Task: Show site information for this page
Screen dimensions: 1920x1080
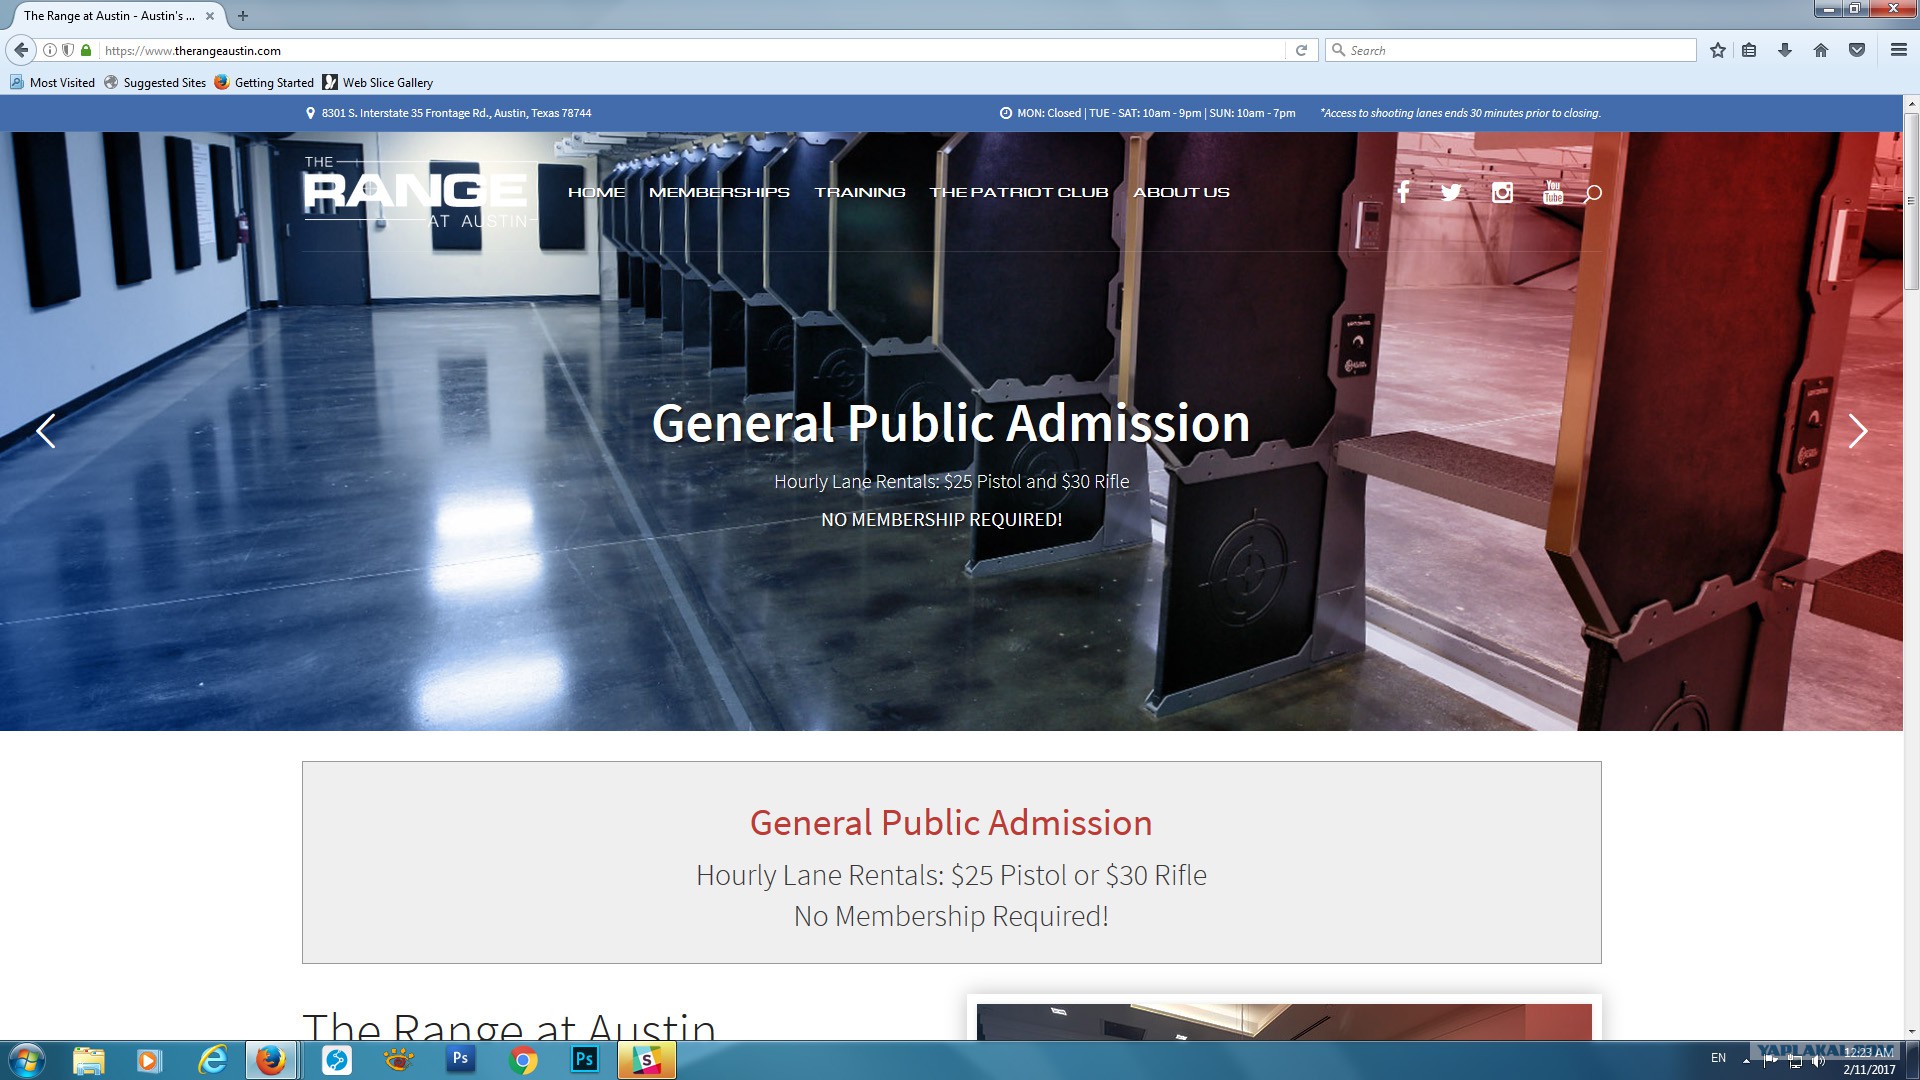Action: 49,50
